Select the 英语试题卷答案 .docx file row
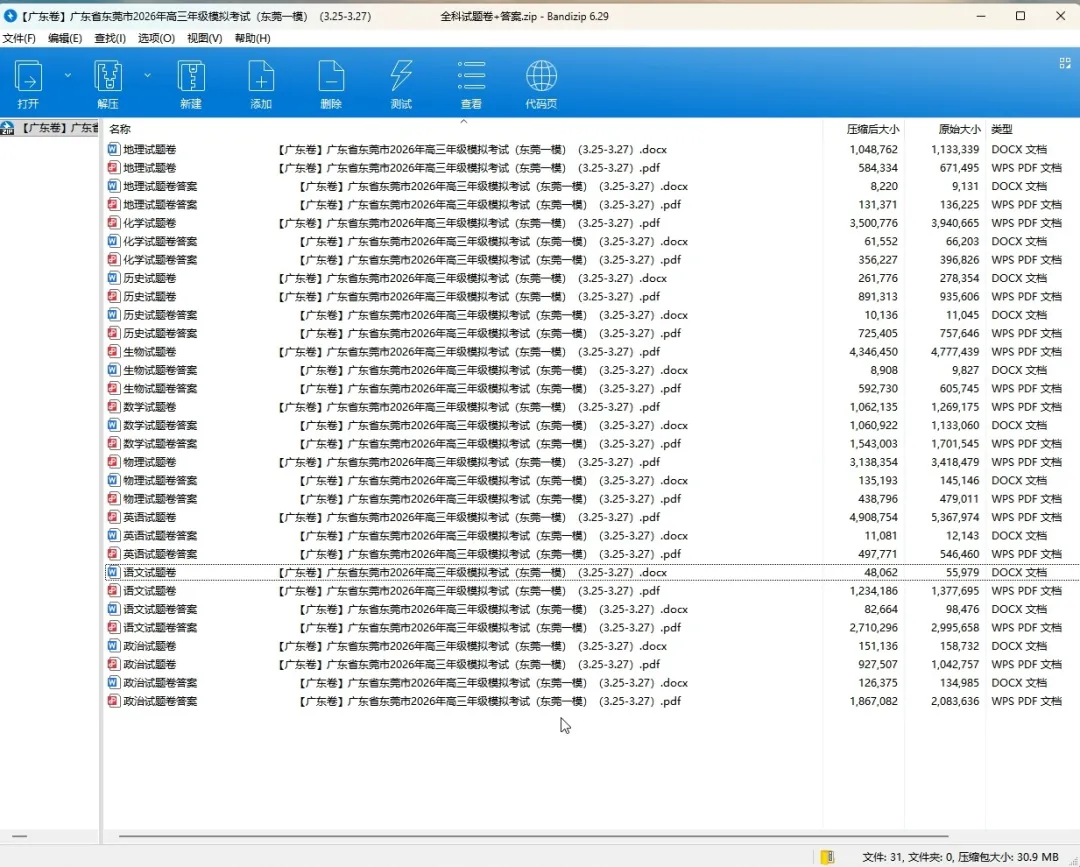Image resolution: width=1080 pixels, height=867 pixels. [x=592, y=535]
